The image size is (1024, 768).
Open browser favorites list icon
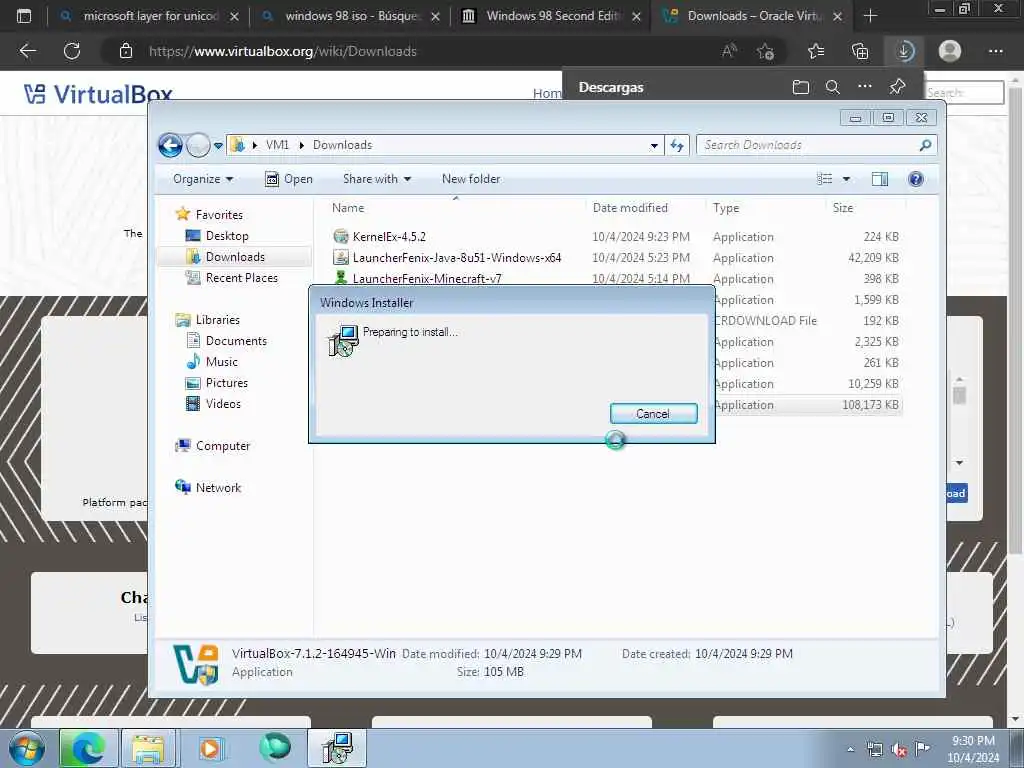click(816, 51)
